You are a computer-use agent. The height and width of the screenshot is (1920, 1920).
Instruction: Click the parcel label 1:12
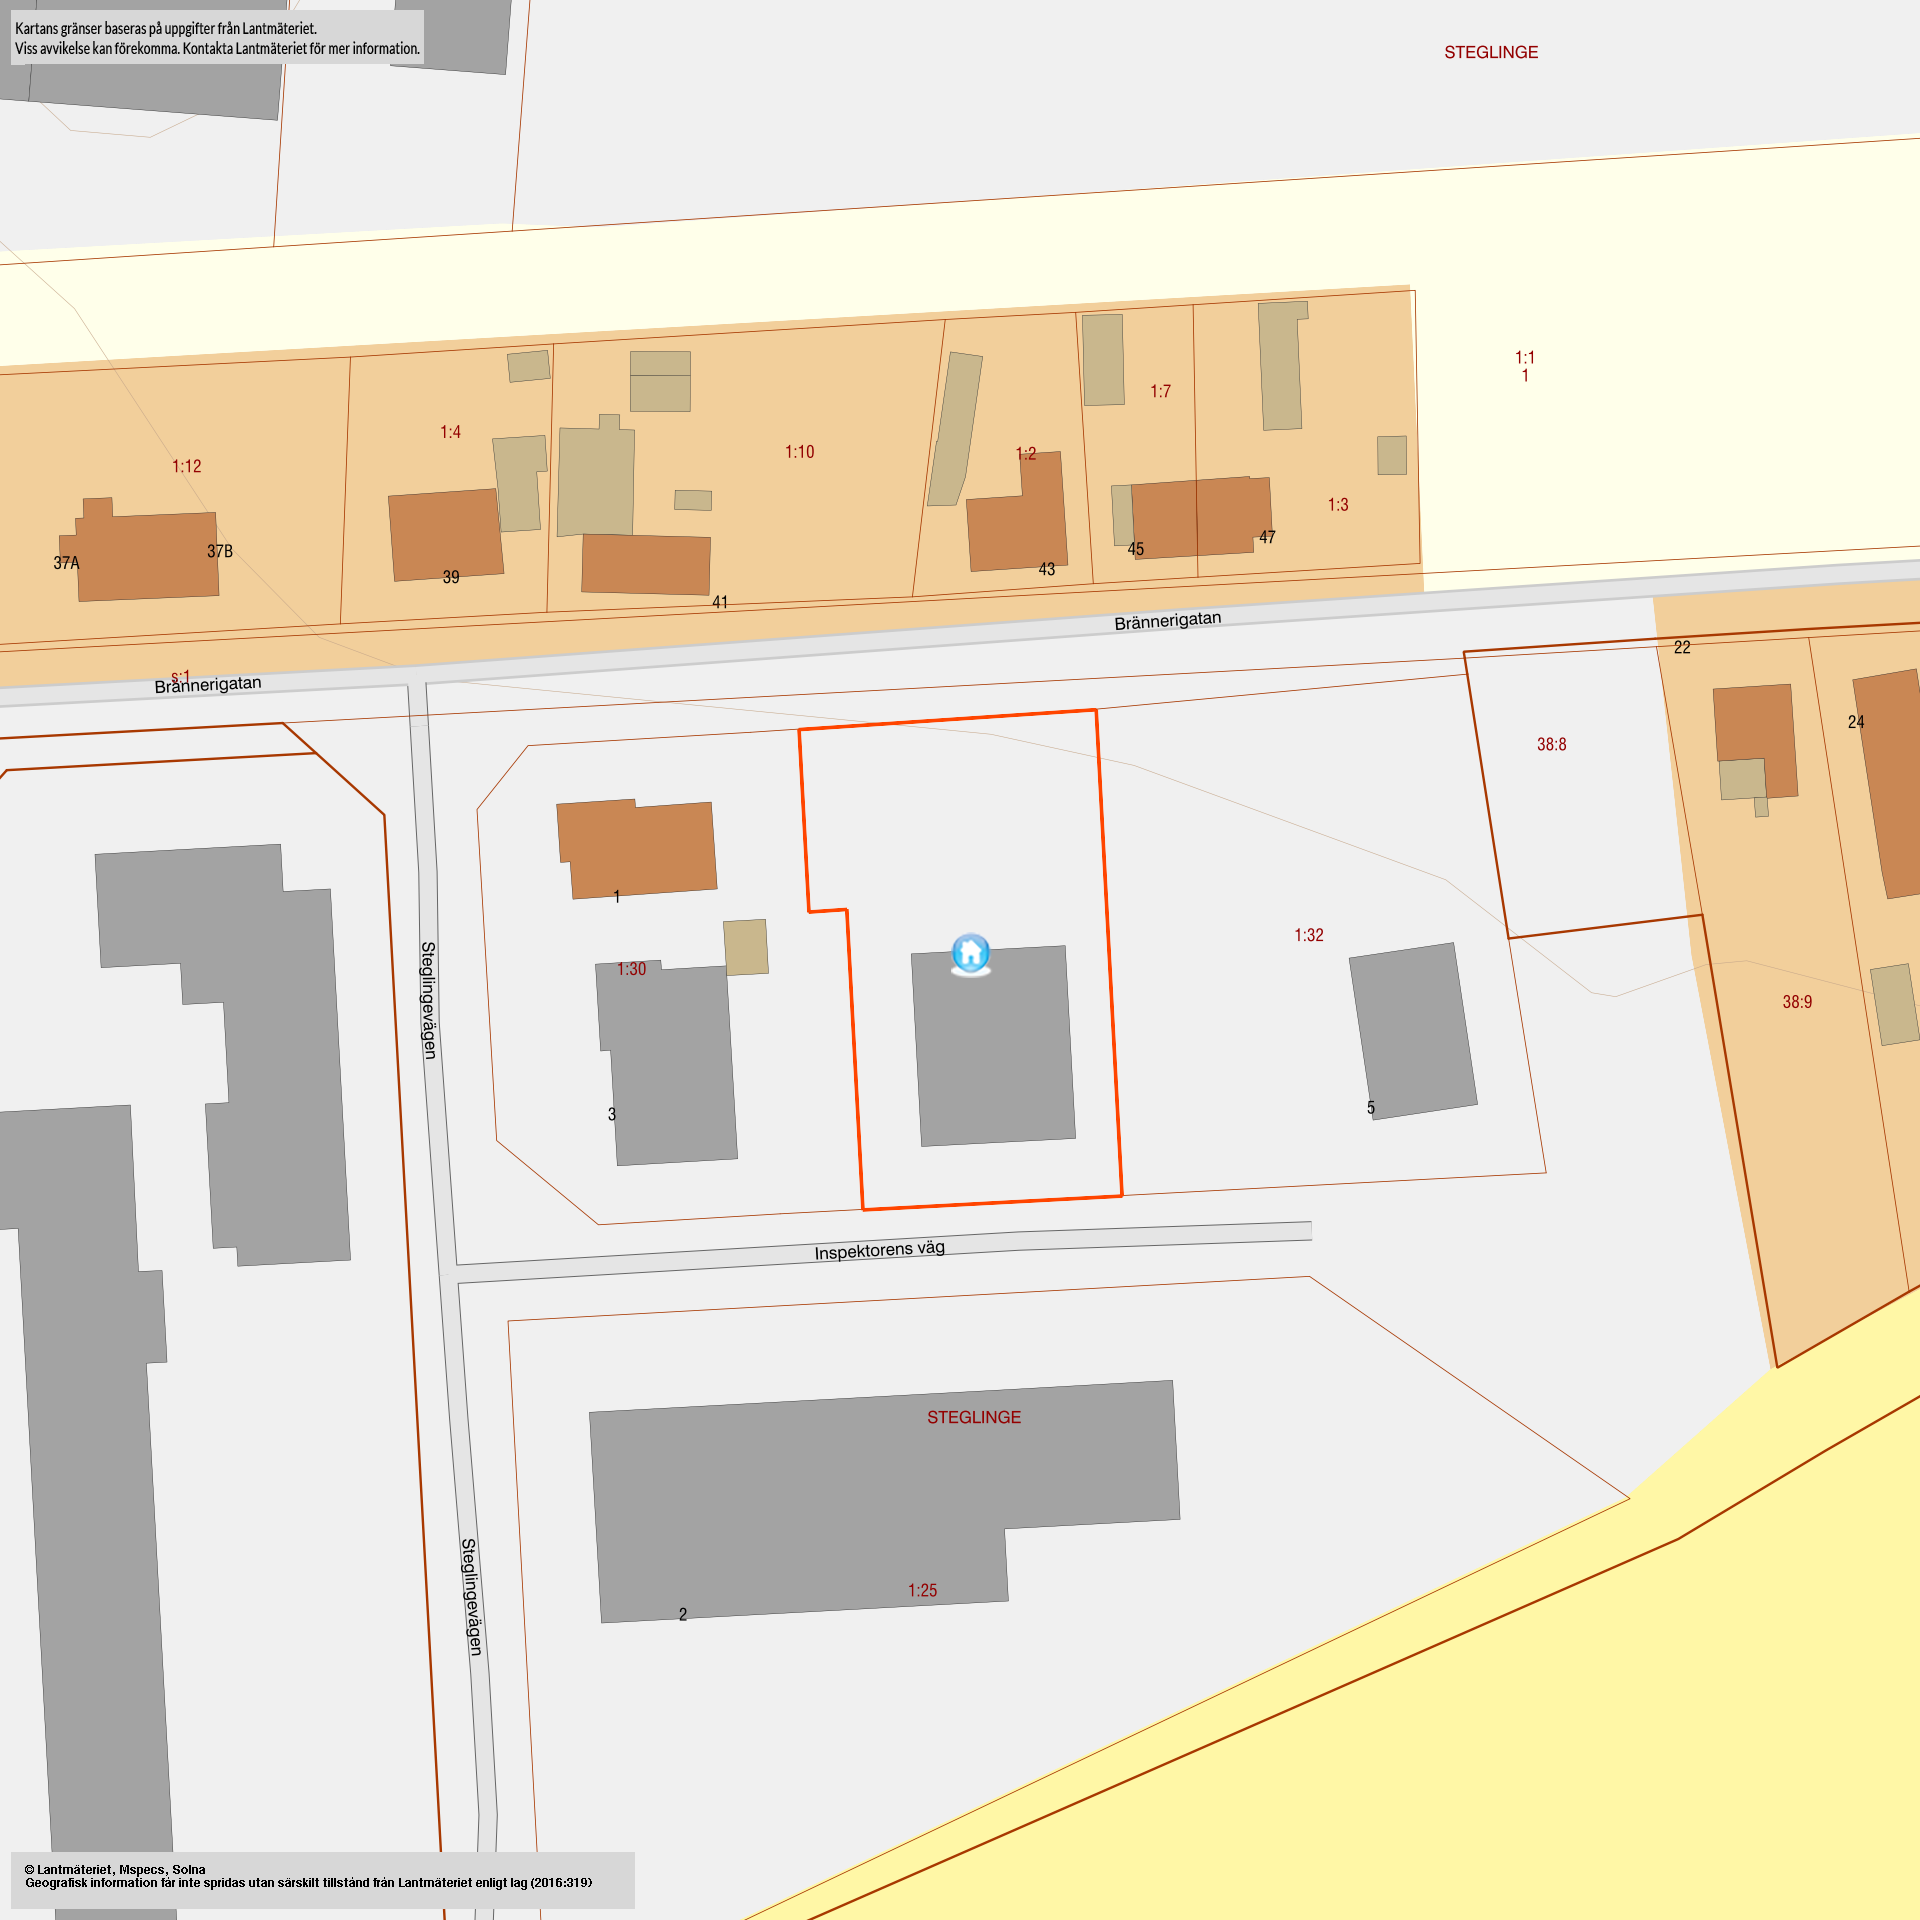pyautogui.click(x=186, y=466)
